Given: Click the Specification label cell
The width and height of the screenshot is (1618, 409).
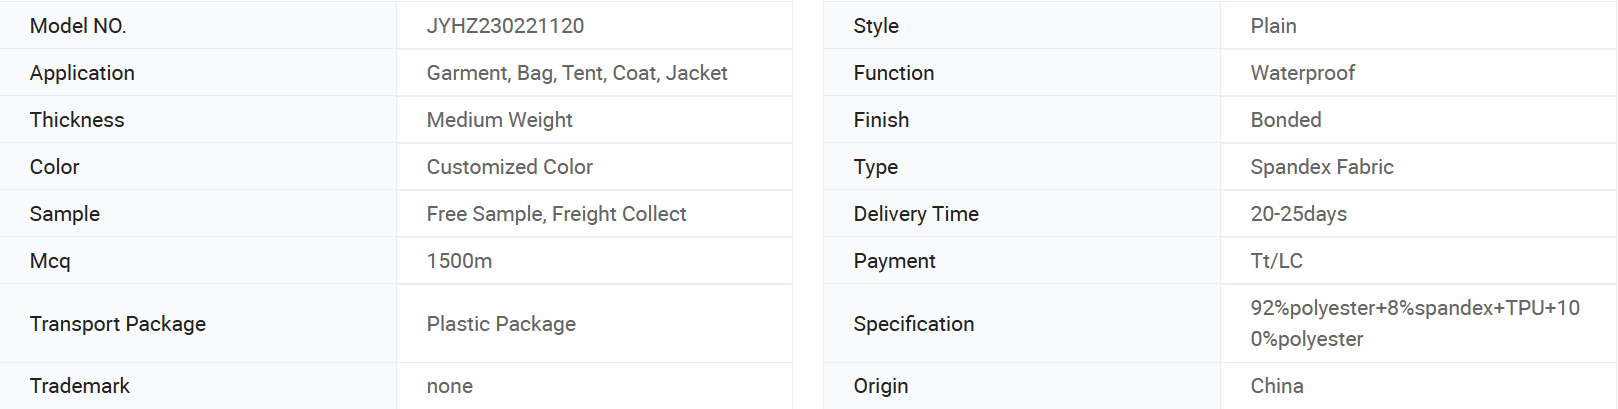Looking at the screenshot, I should coord(1021,324).
